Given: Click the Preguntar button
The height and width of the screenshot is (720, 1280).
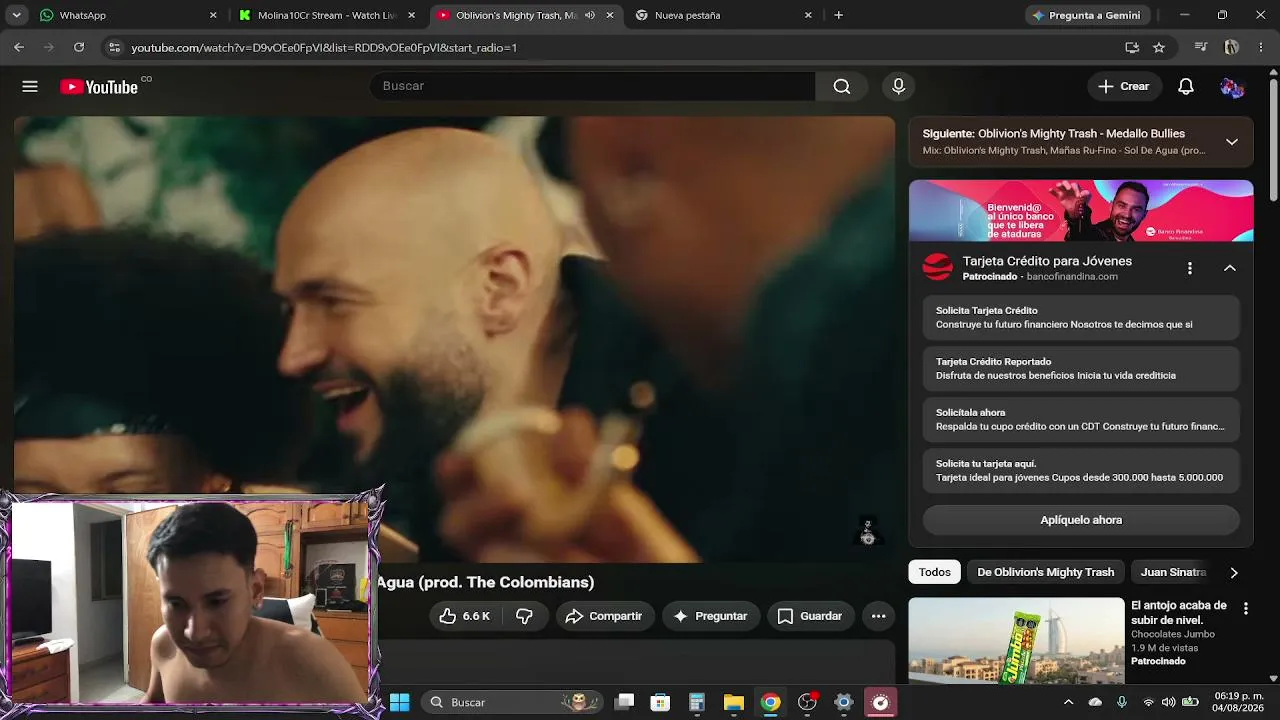Looking at the screenshot, I should click(711, 616).
